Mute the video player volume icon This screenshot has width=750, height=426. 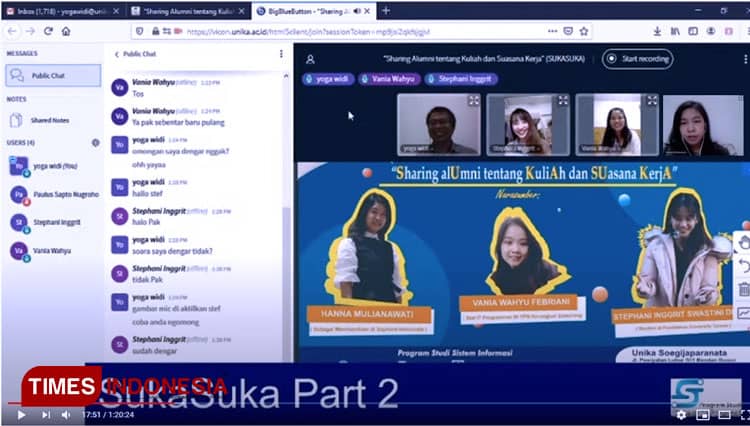(66, 415)
